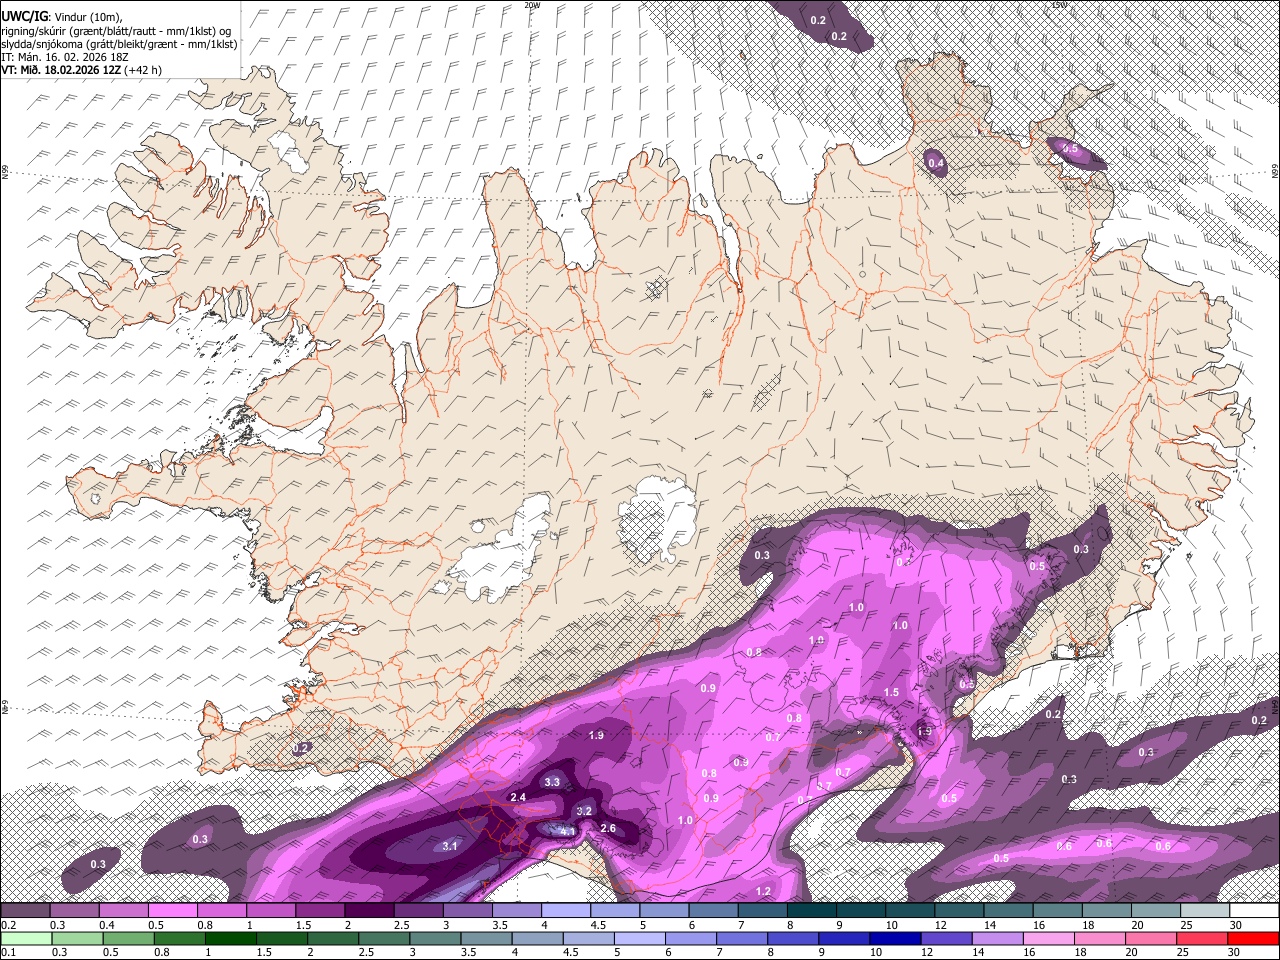Pick the dark teal swatch between 8 and 9 in the top legend row
Image resolution: width=1280 pixels, height=960 pixels.
tap(812, 910)
